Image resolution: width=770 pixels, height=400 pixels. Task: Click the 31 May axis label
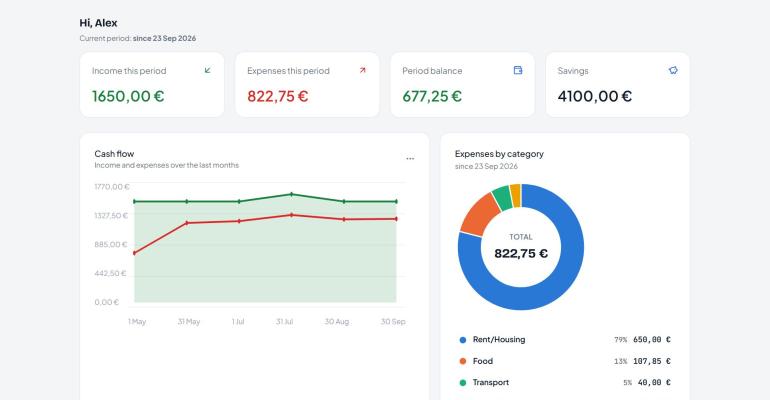pos(189,321)
